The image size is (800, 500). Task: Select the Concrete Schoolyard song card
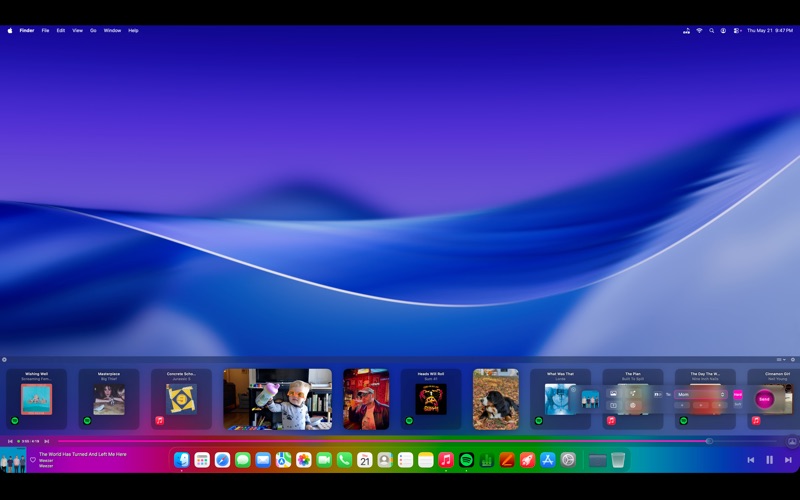(181, 399)
